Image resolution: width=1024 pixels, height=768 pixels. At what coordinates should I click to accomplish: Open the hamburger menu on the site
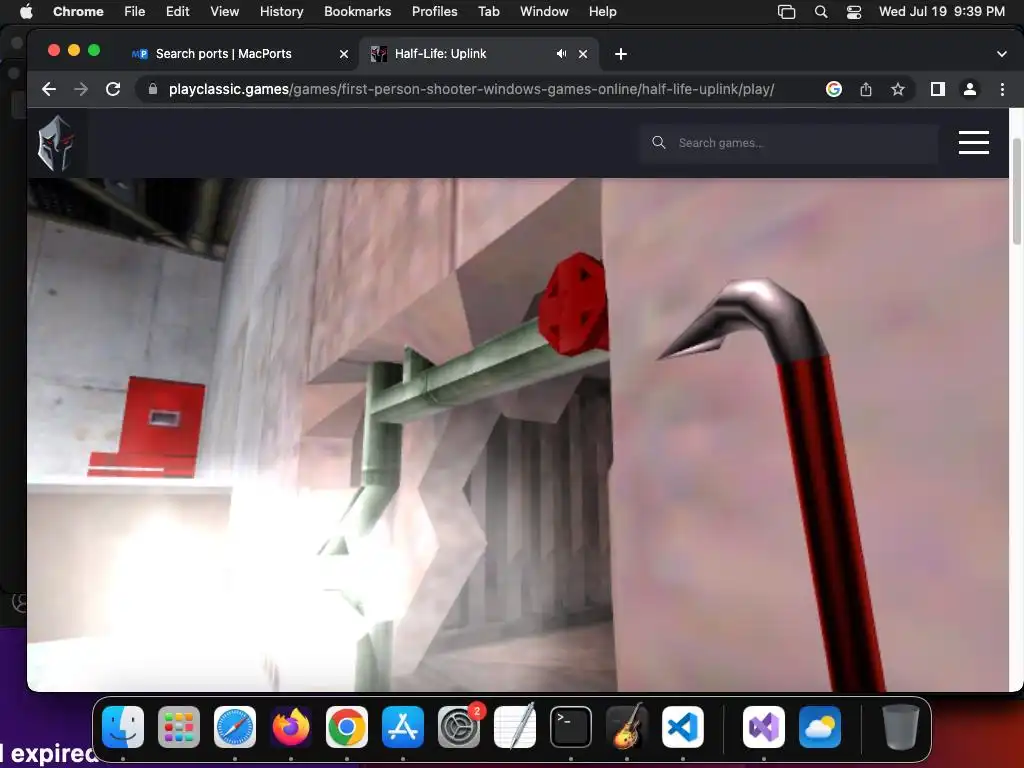point(973,142)
